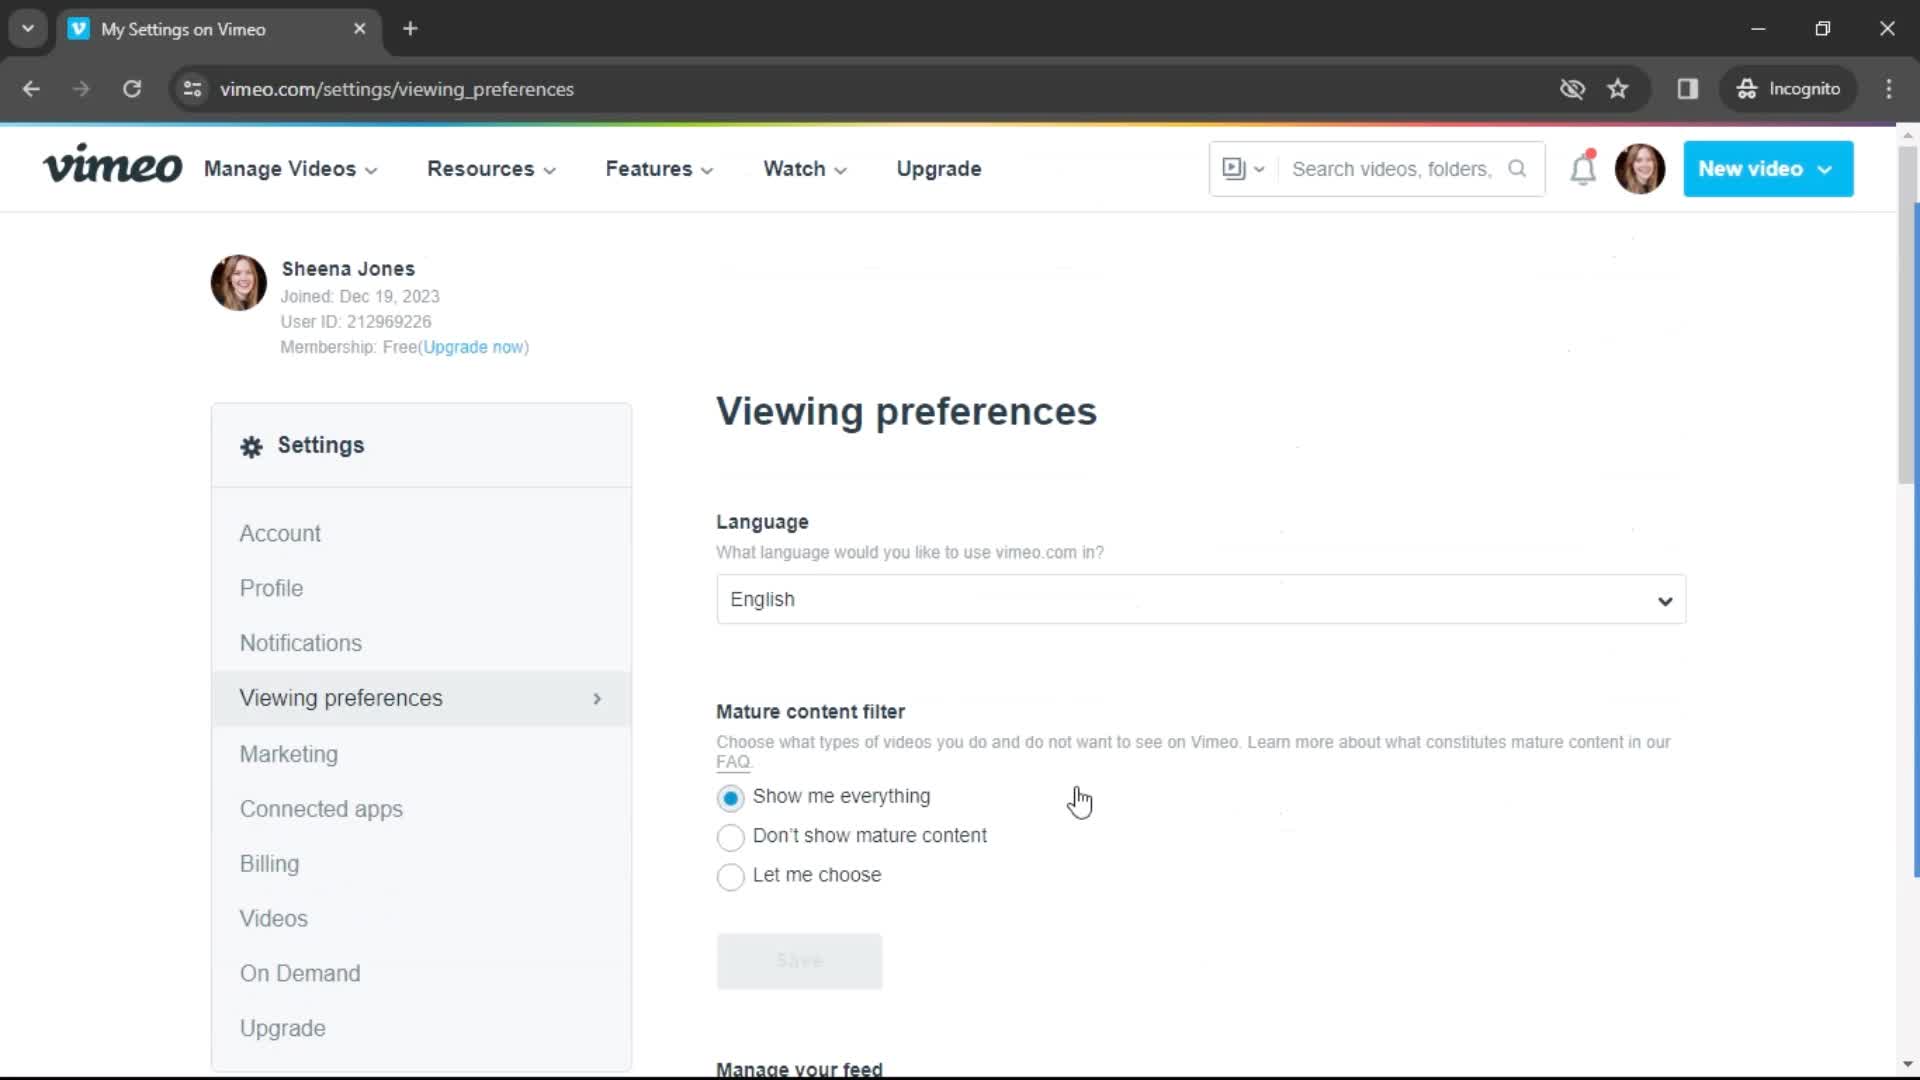Click the search input field
Viewport: 1920px width, 1080px height.
tap(1394, 167)
